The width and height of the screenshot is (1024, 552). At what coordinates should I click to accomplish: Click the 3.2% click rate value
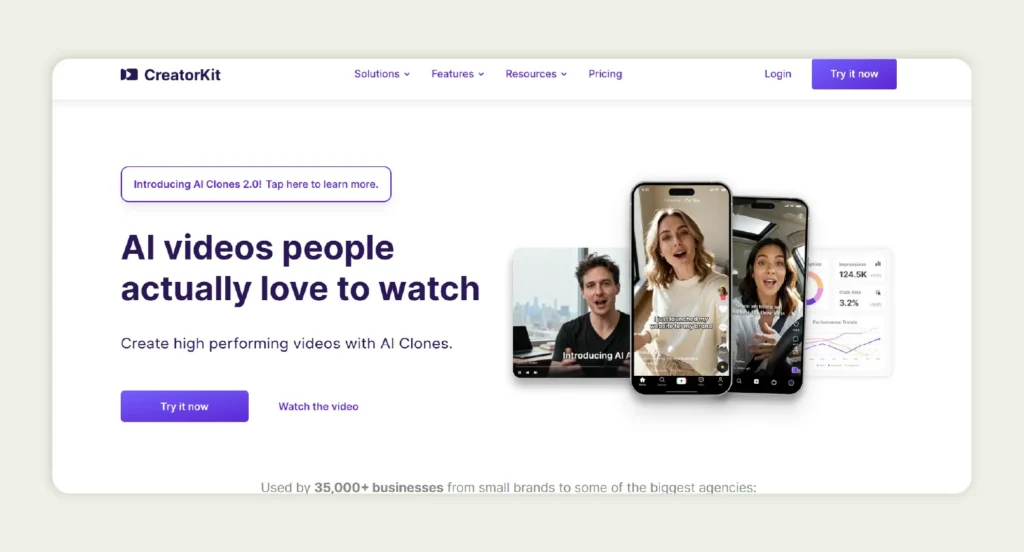(849, 302)
